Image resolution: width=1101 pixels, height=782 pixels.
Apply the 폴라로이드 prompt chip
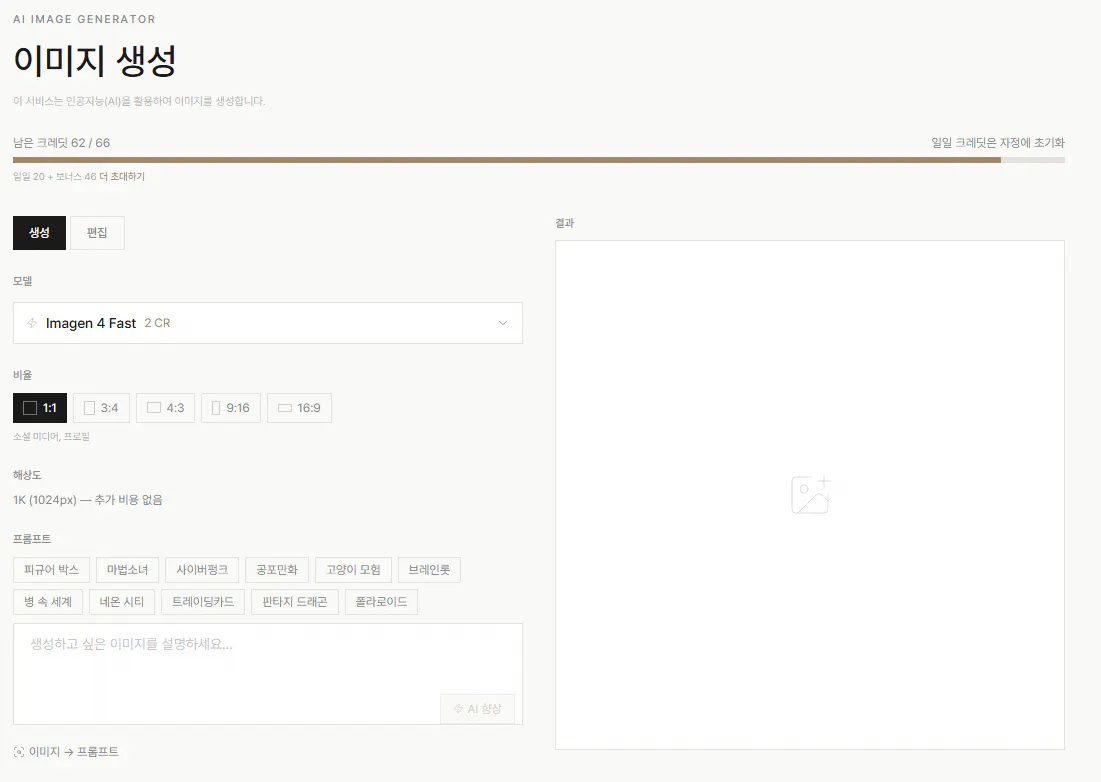(381, 602)
